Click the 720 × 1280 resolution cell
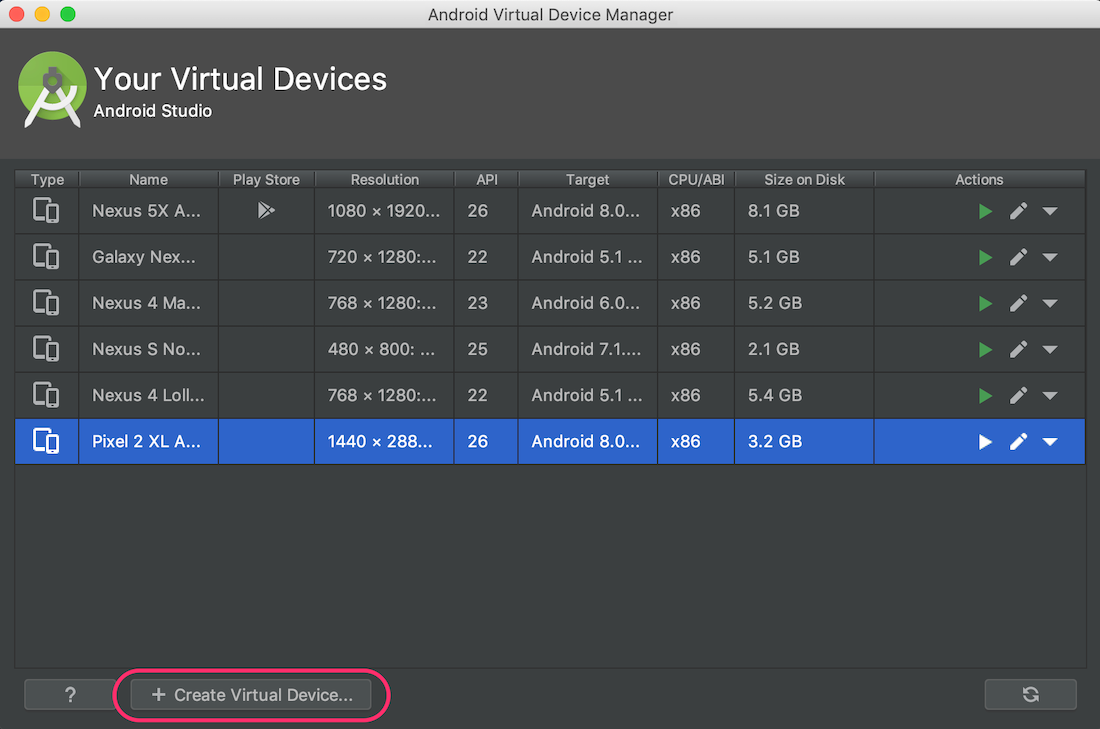Screen dimensions: 1100x729 click(382, 258)
